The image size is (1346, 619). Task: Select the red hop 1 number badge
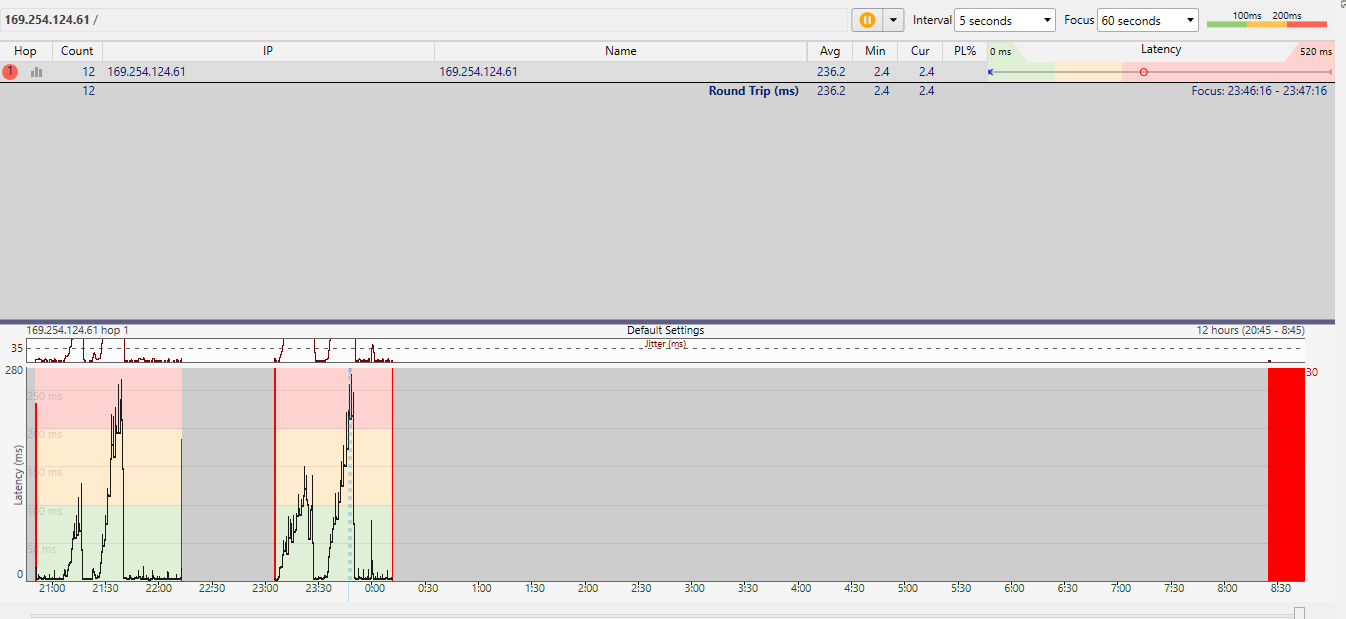[x=10, y=72]
